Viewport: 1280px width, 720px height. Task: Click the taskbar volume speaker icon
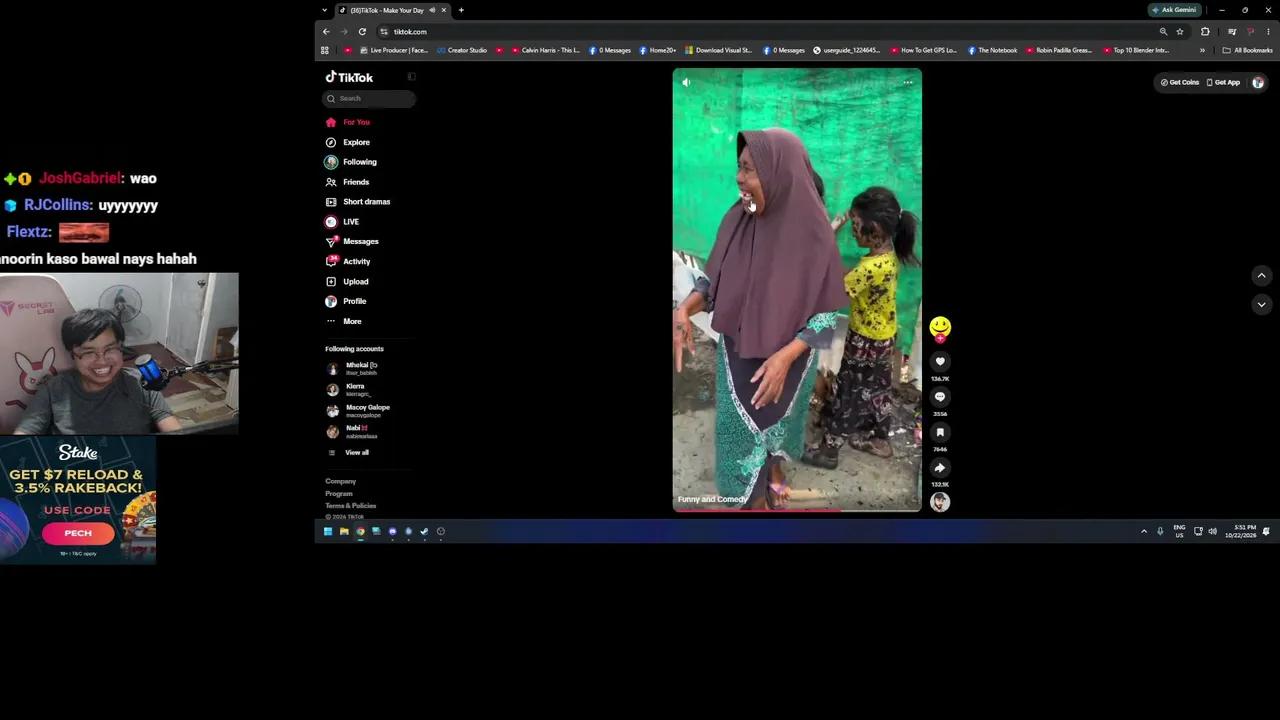pyautogui.click(x=1213, y=531)
